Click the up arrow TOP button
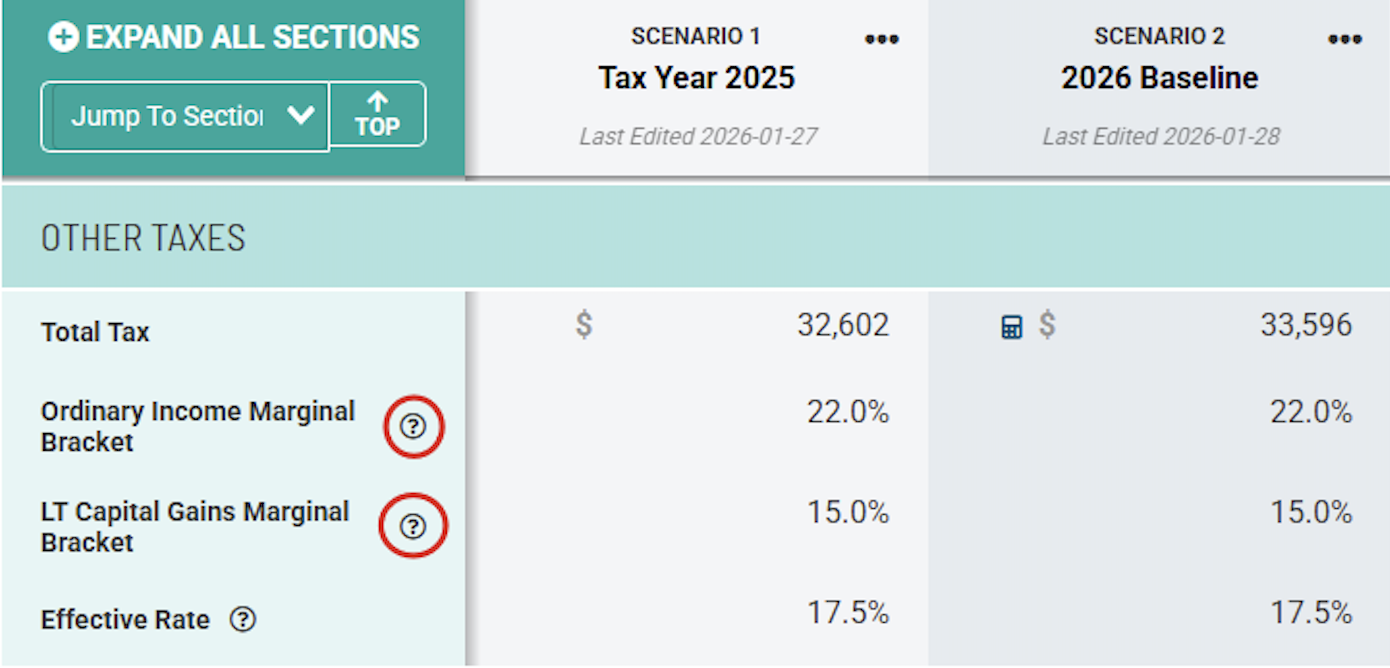1390x668 pixels. click(377, 115)
